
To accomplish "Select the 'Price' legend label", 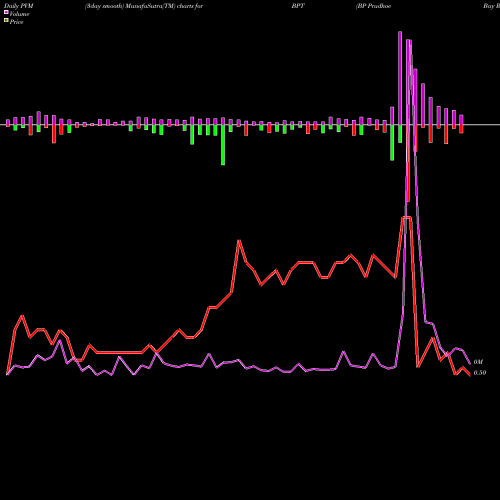I will 16,22.
